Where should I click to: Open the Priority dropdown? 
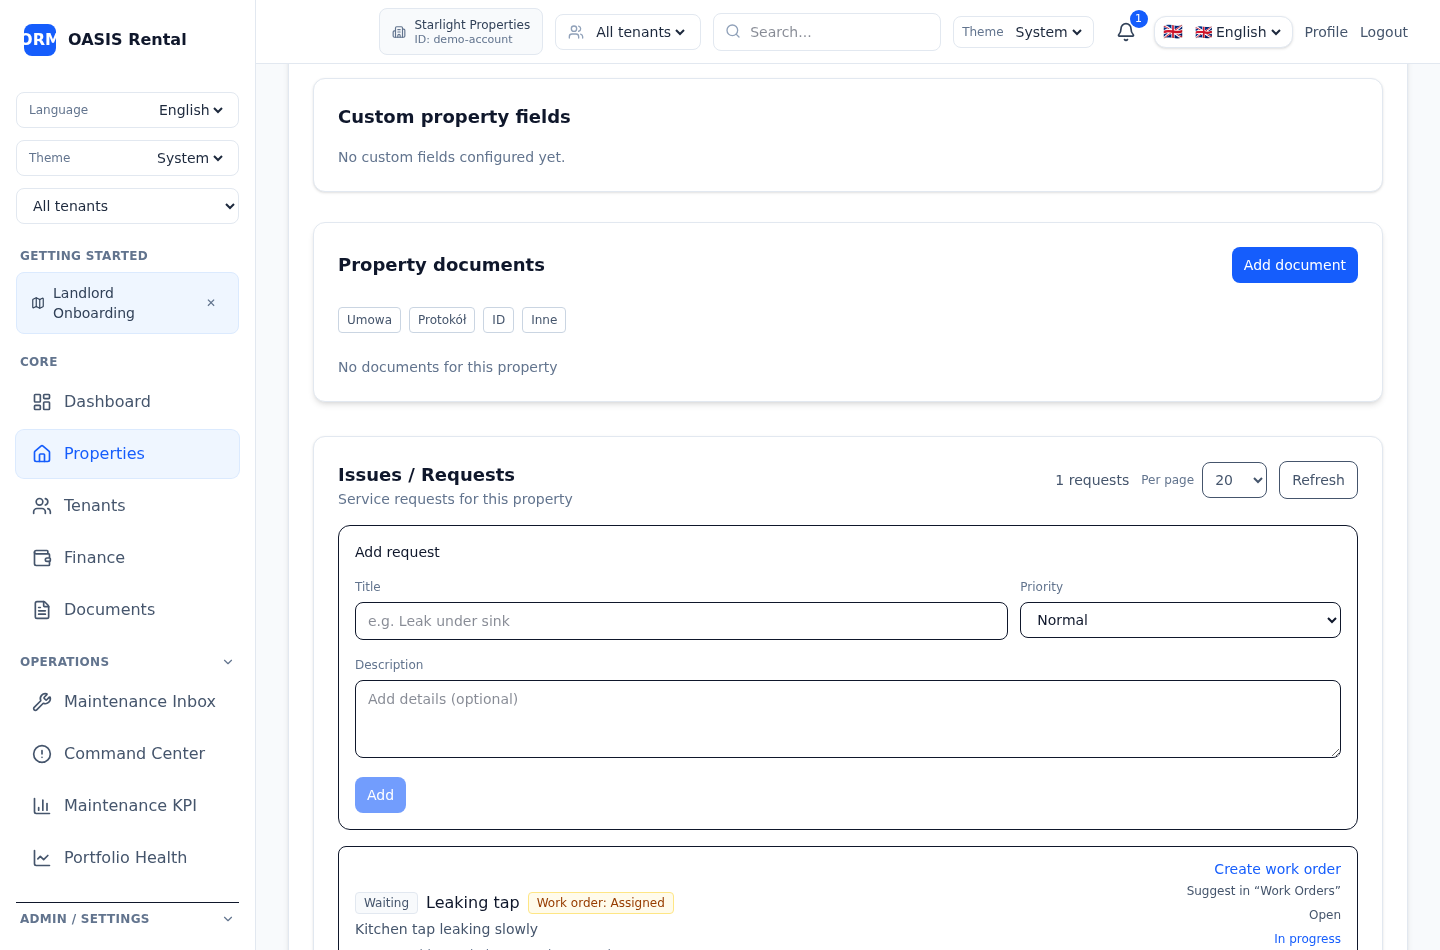(x=1180, y=620)
